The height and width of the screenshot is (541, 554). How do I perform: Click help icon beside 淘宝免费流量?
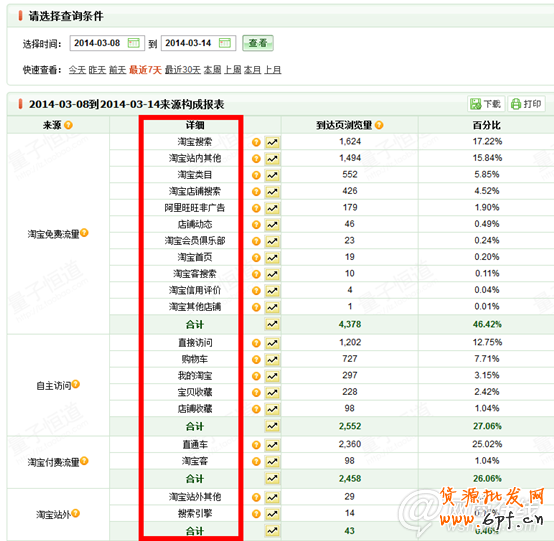click(84, 233)
